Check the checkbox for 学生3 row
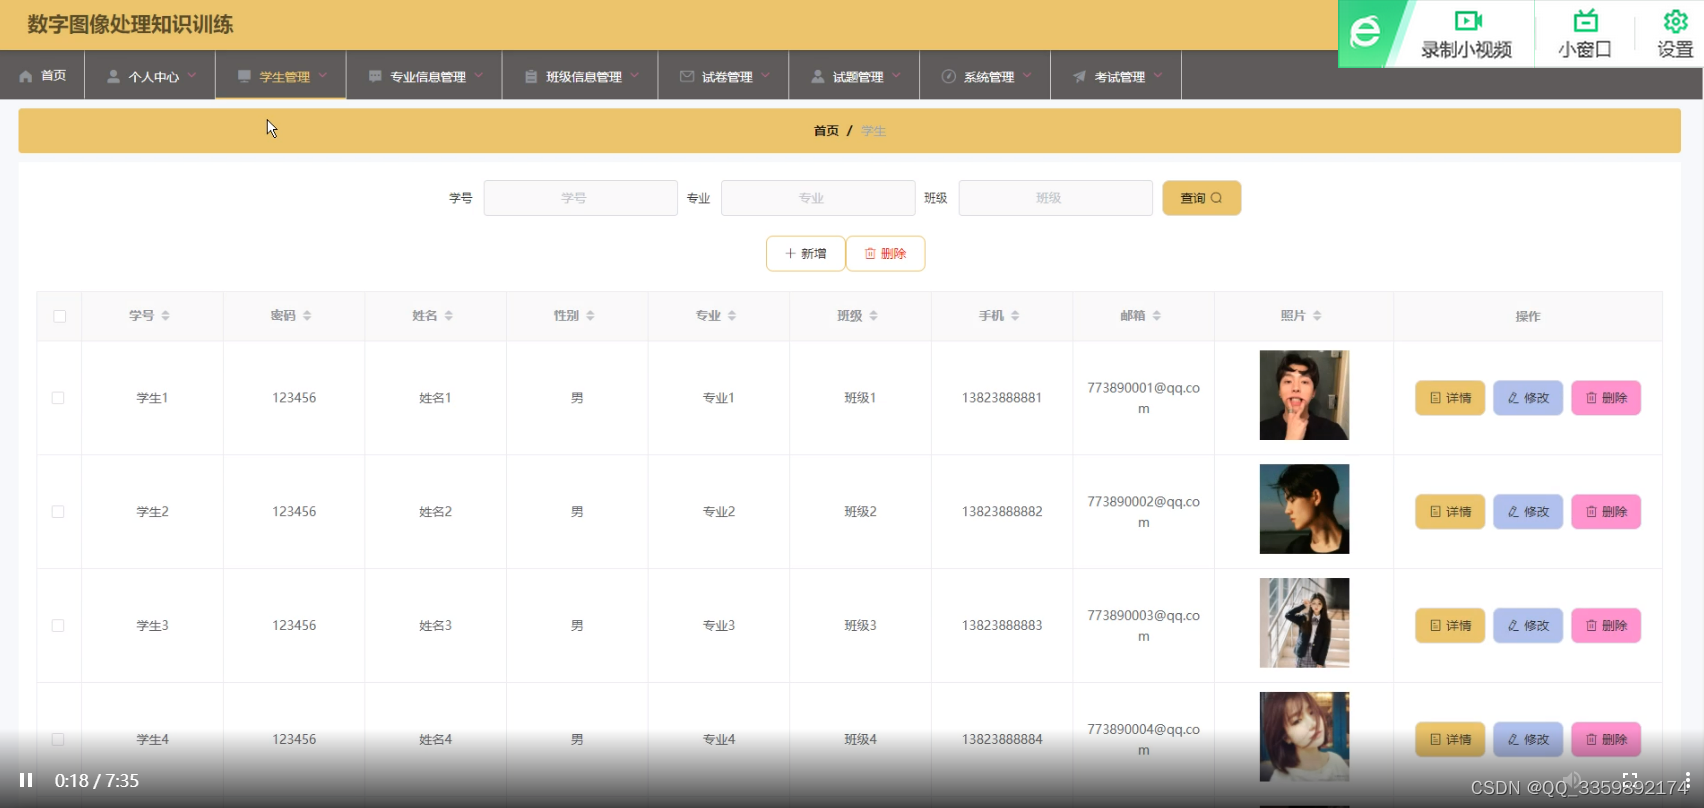 click(x=58, y=626)
